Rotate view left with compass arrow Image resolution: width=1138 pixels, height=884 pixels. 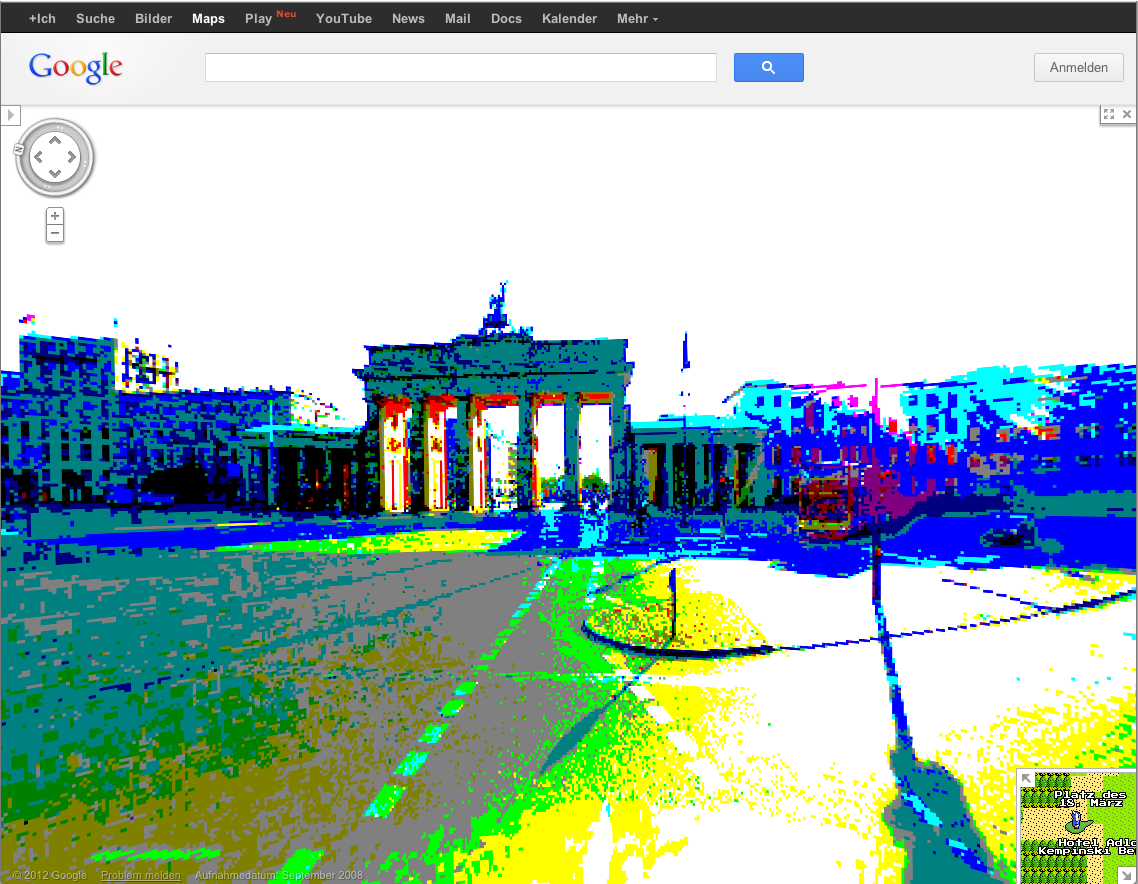click(38, 157)
